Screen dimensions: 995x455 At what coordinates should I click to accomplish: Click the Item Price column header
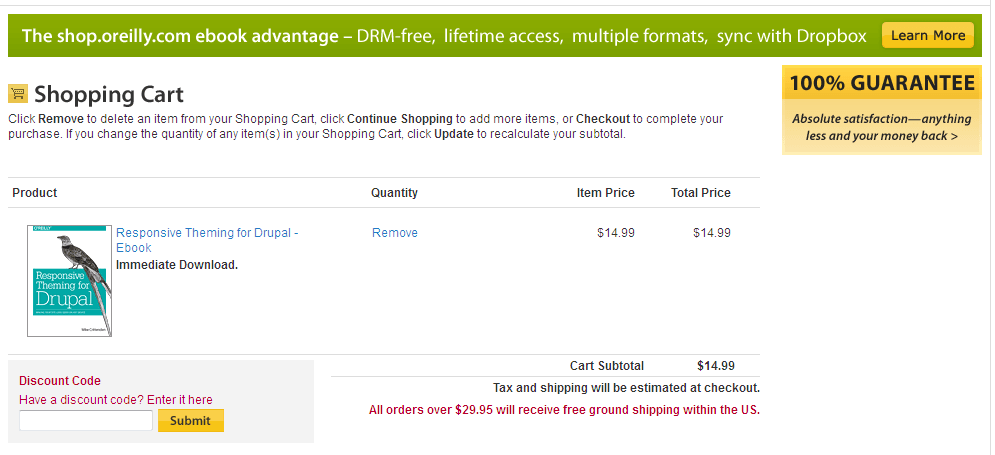(x=605, y=193)
